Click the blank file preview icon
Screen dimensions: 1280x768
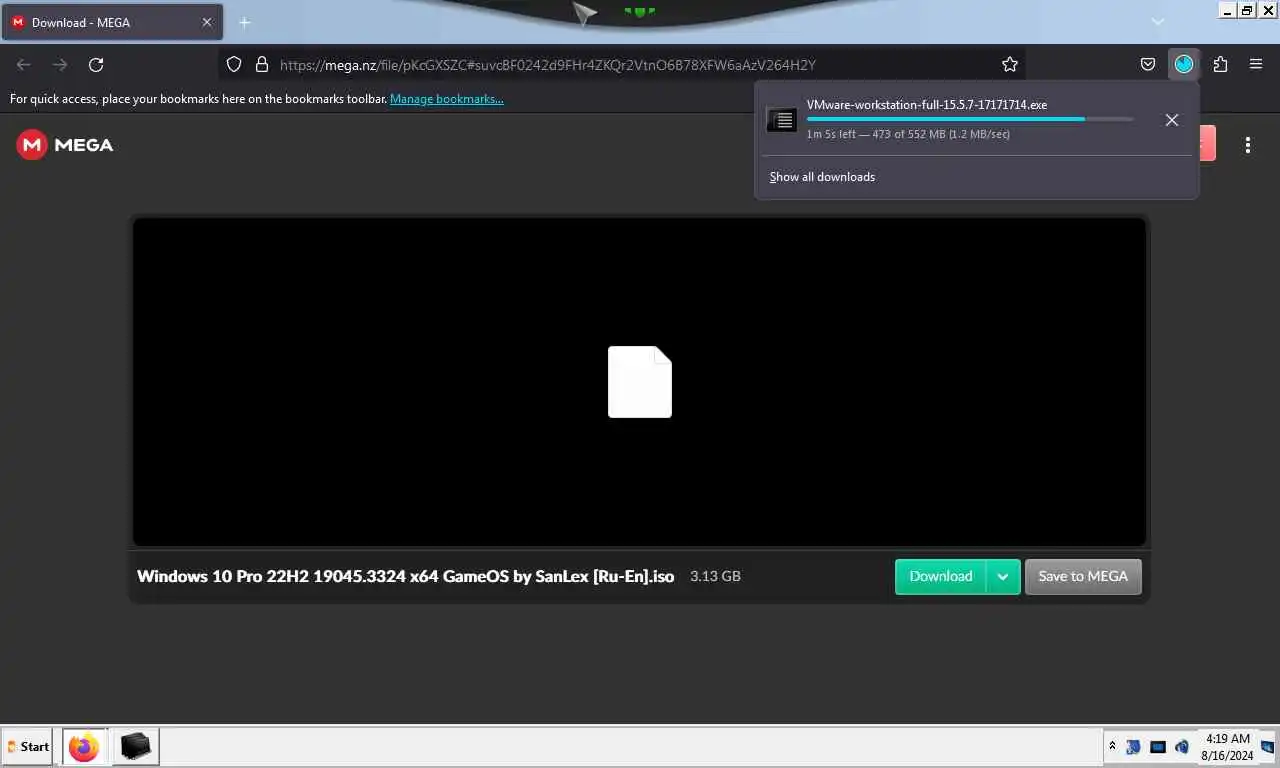tap(640, 382)
